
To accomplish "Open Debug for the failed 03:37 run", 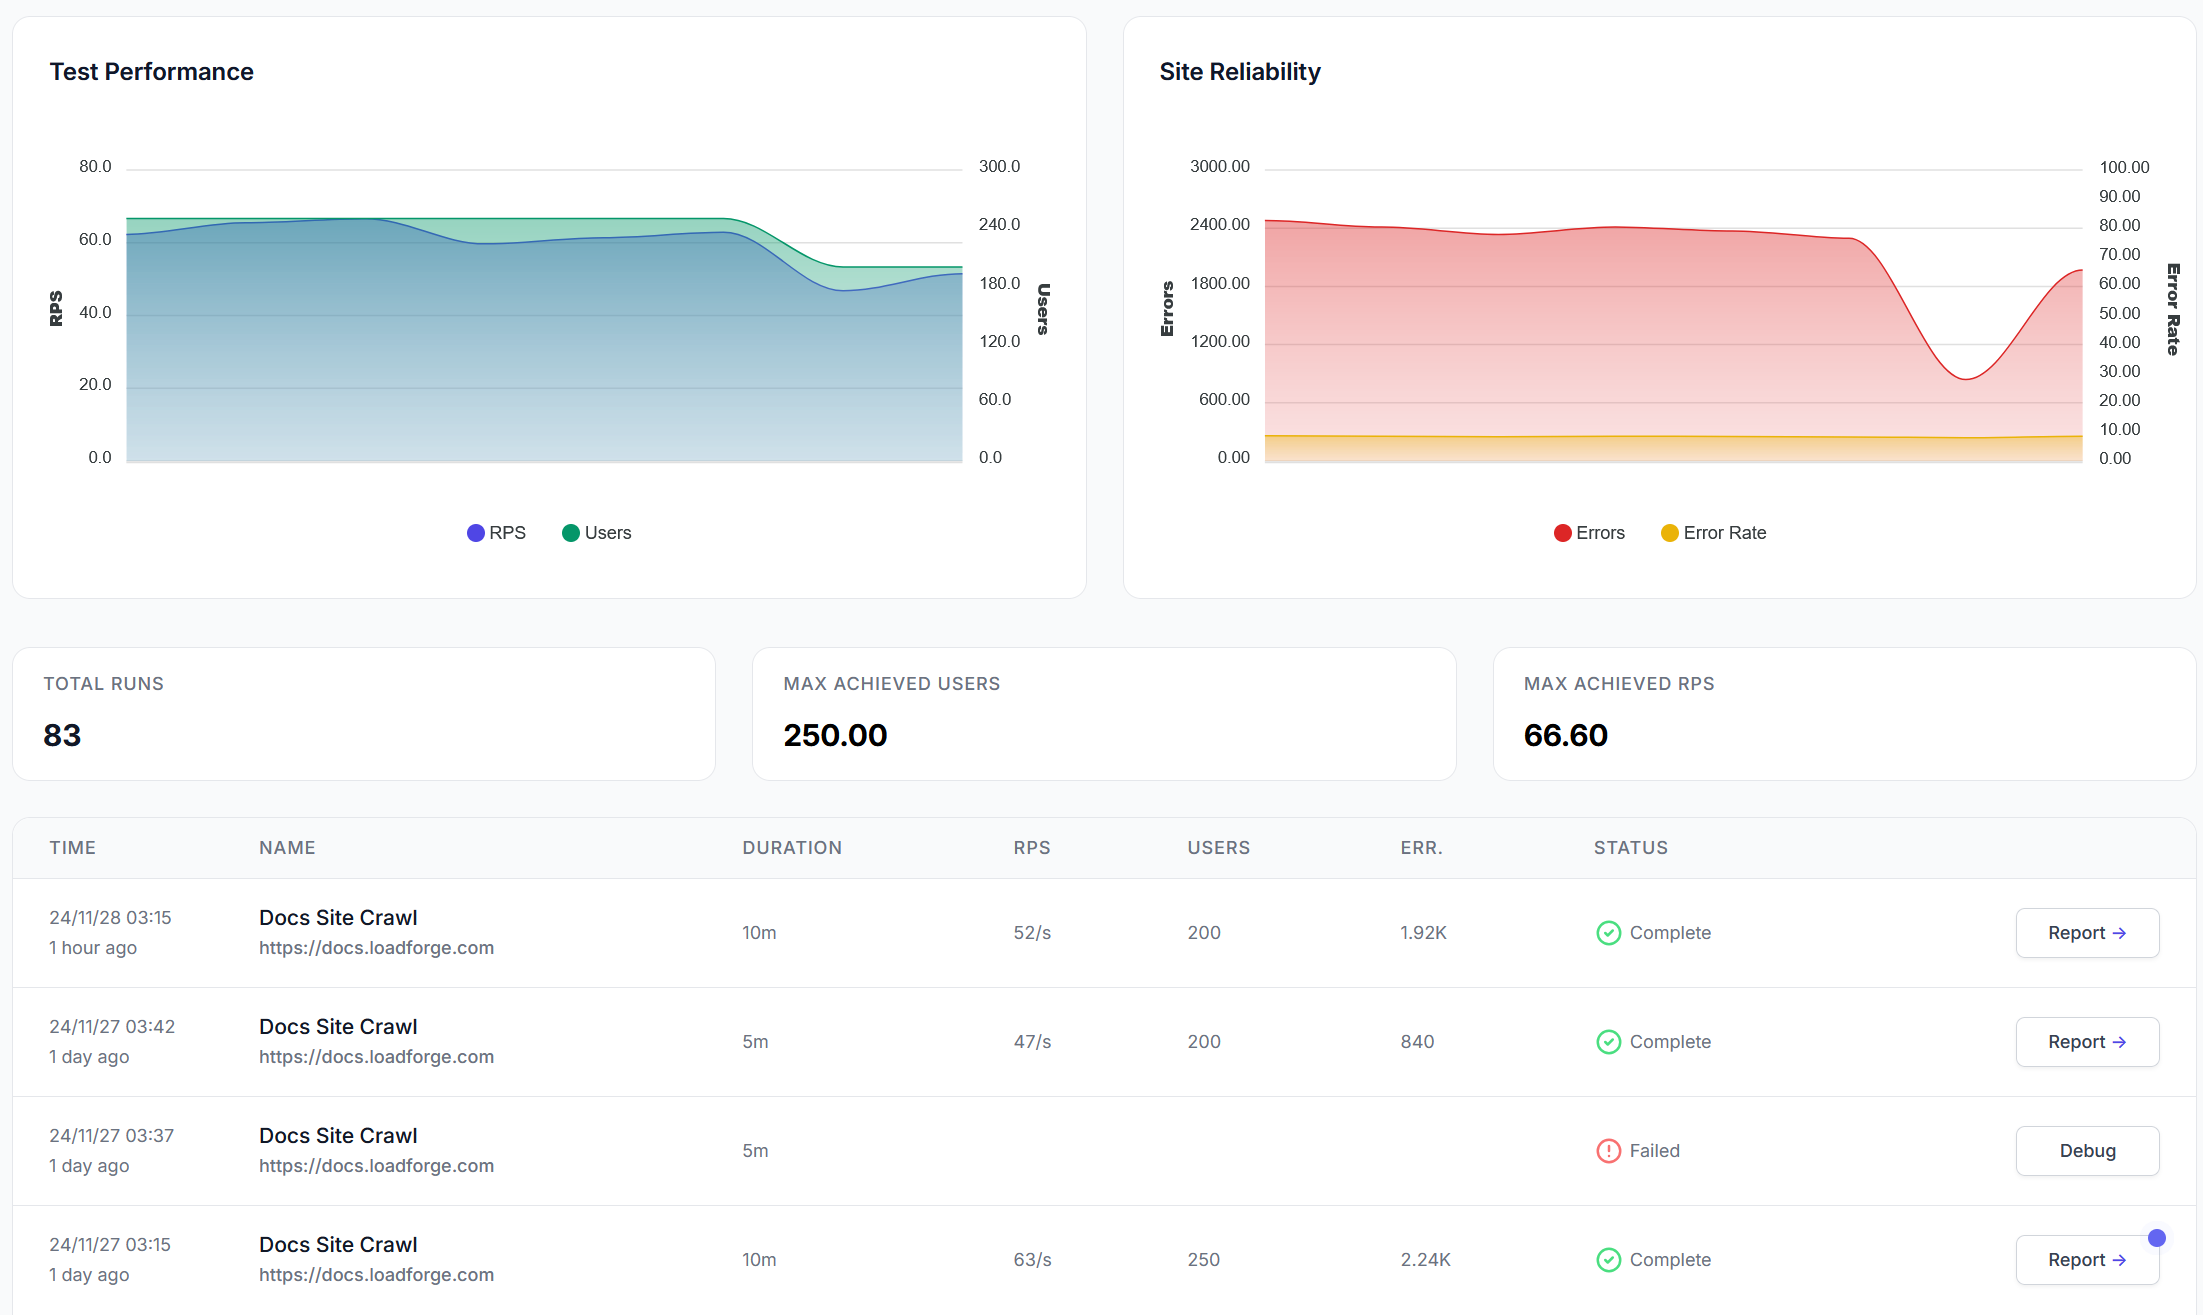I will click(x=2087, y=1151).
